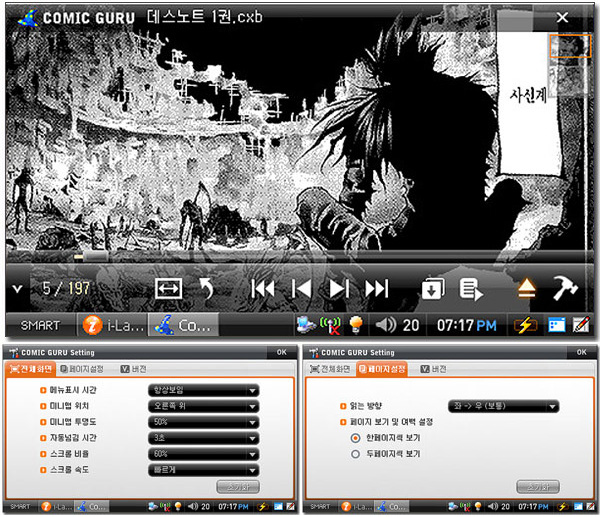Open the page list icon with arrow
This screenshot has height=517, width=600.
tap(471, 289)
